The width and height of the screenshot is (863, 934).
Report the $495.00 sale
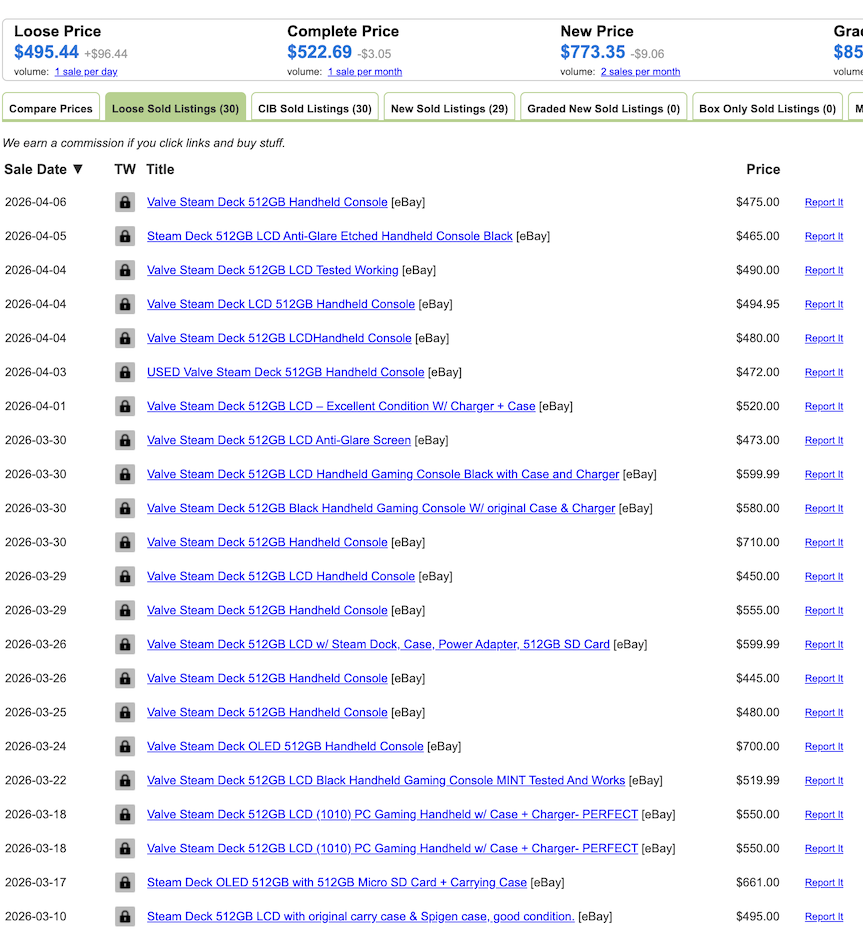point(824,916)
